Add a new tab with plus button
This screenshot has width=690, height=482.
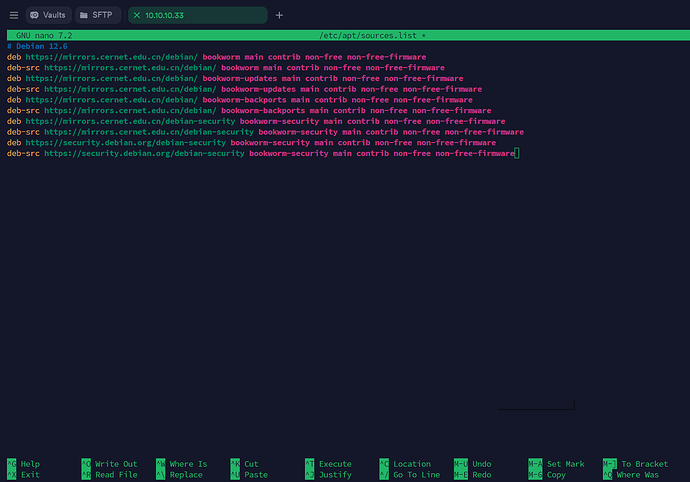click(279, 15)
